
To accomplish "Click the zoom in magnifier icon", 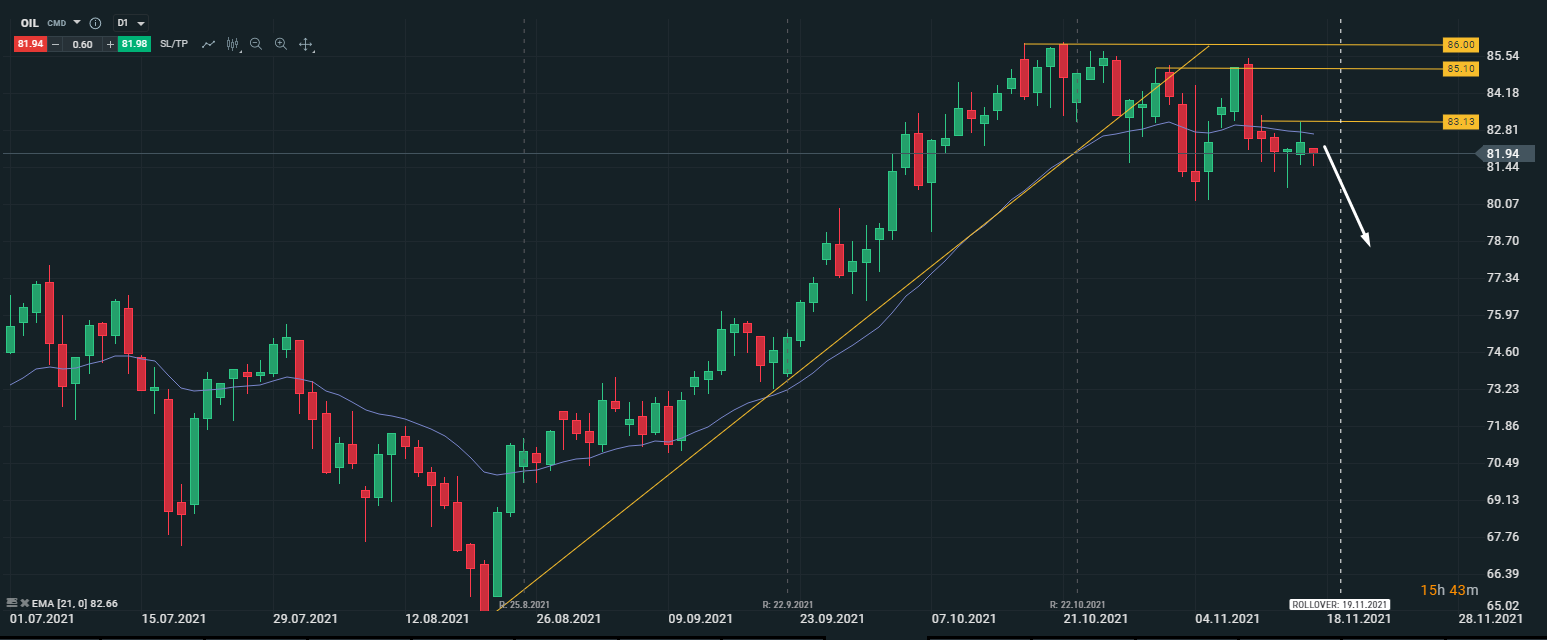I will (281, 44).
